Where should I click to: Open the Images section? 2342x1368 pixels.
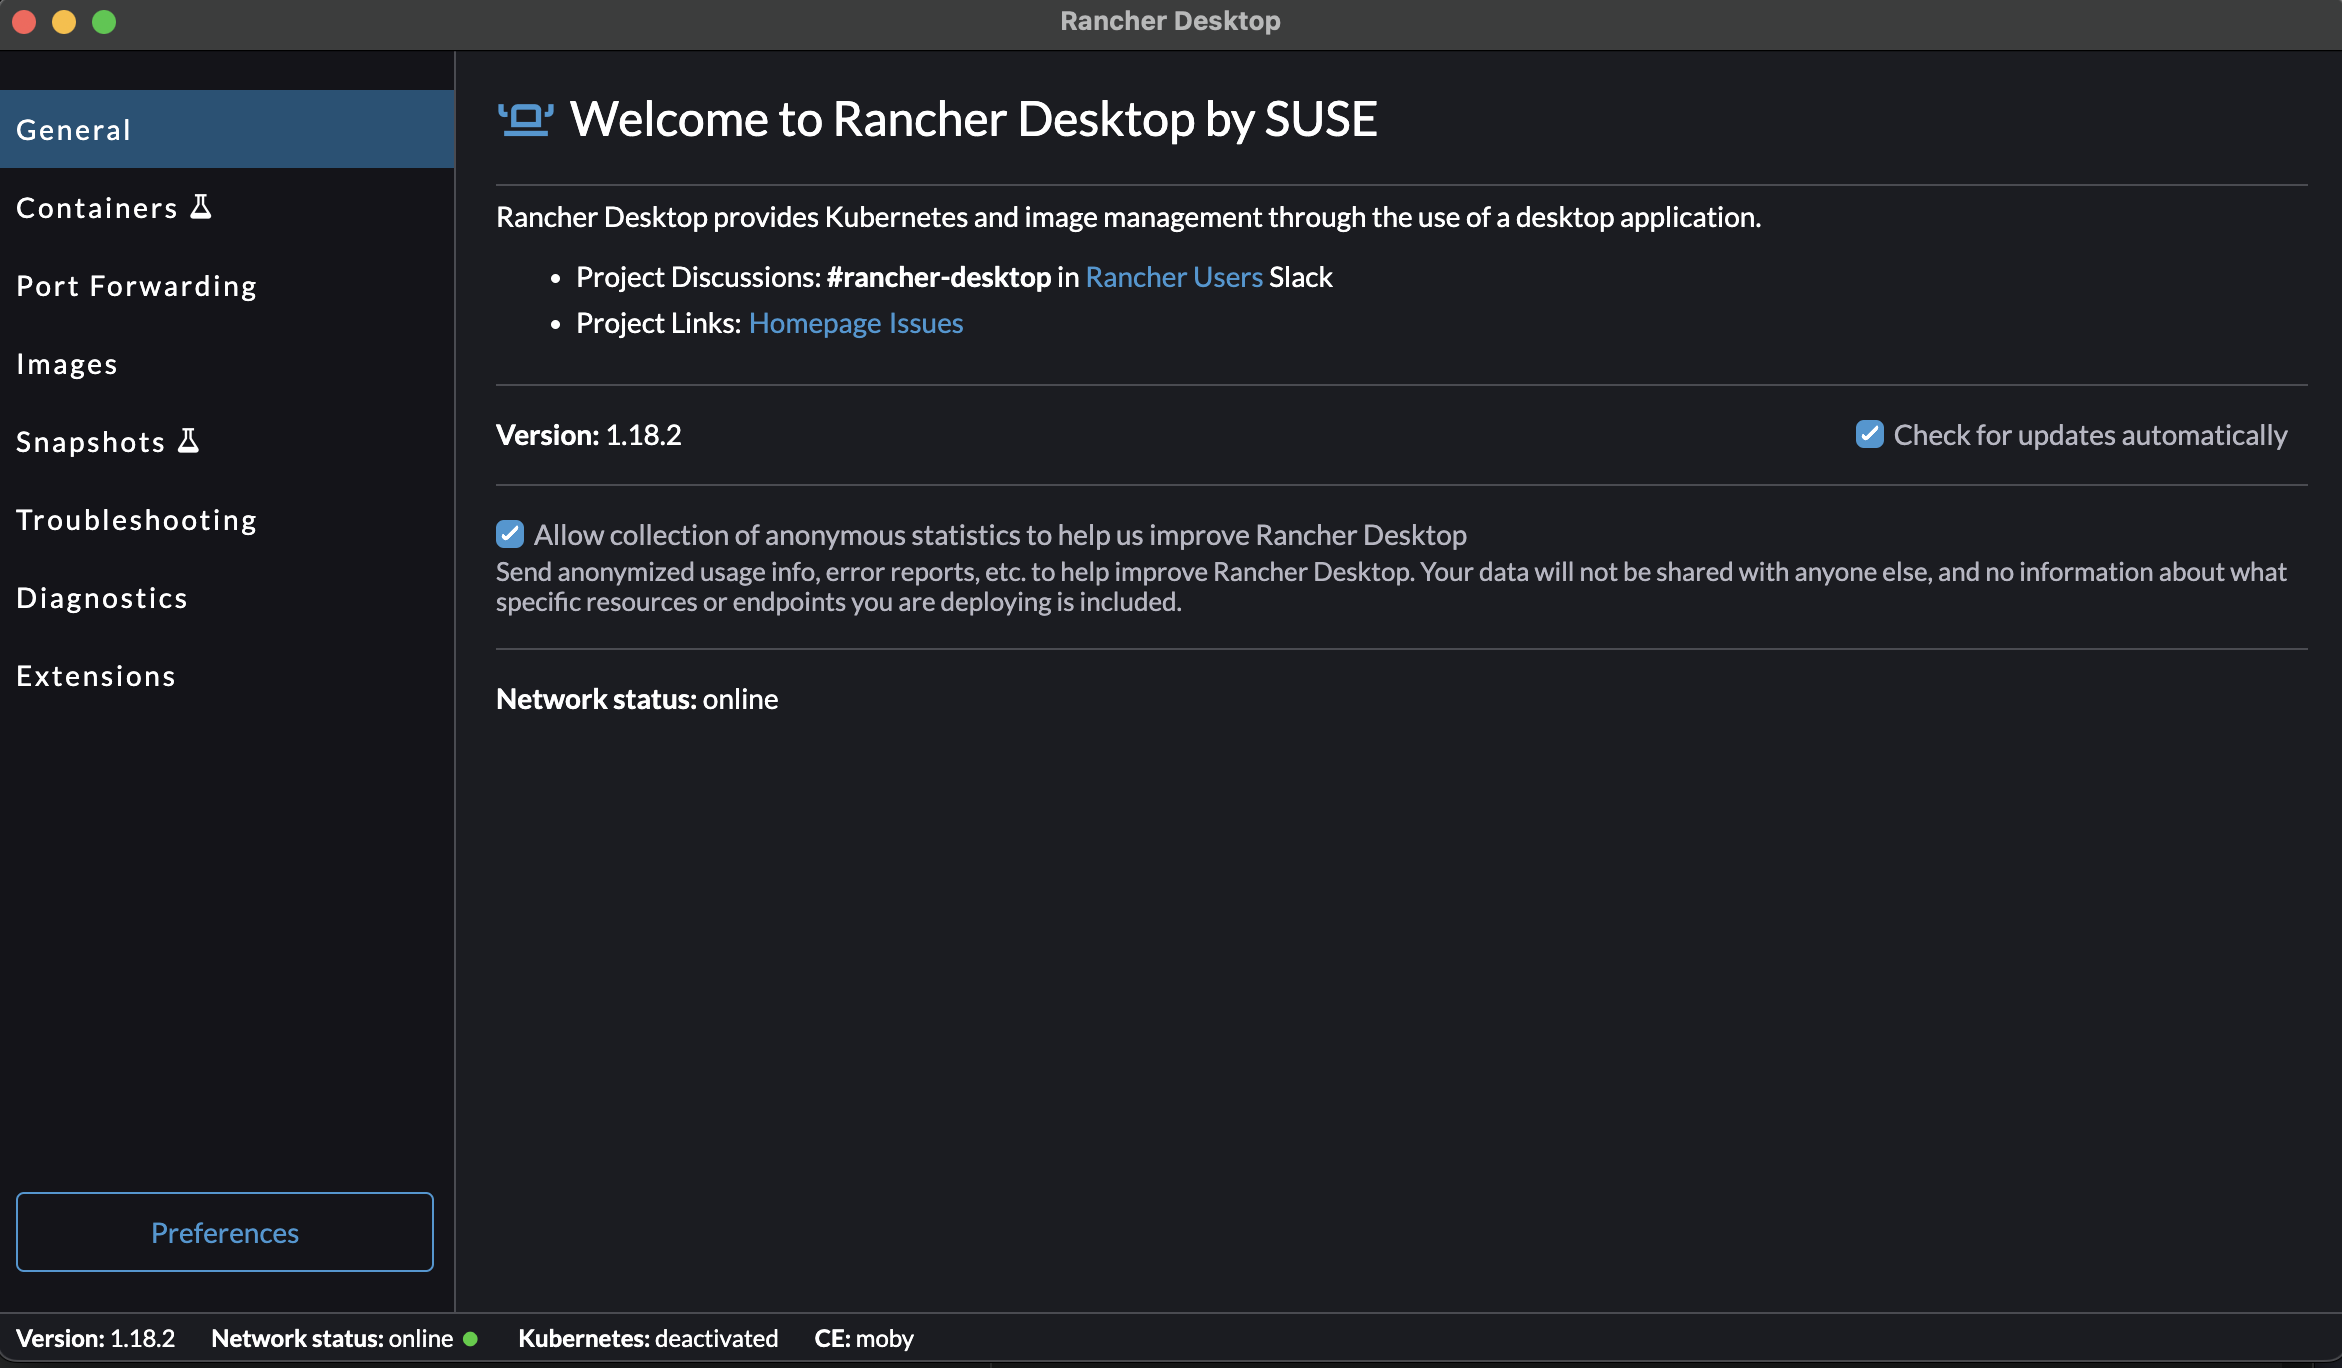click(x=67, y=364)
